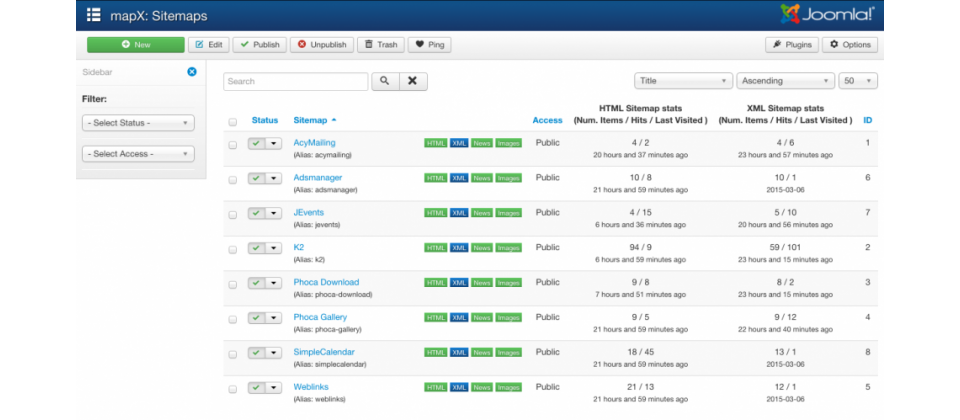Click the Trash toolbar button

point(381,45)
